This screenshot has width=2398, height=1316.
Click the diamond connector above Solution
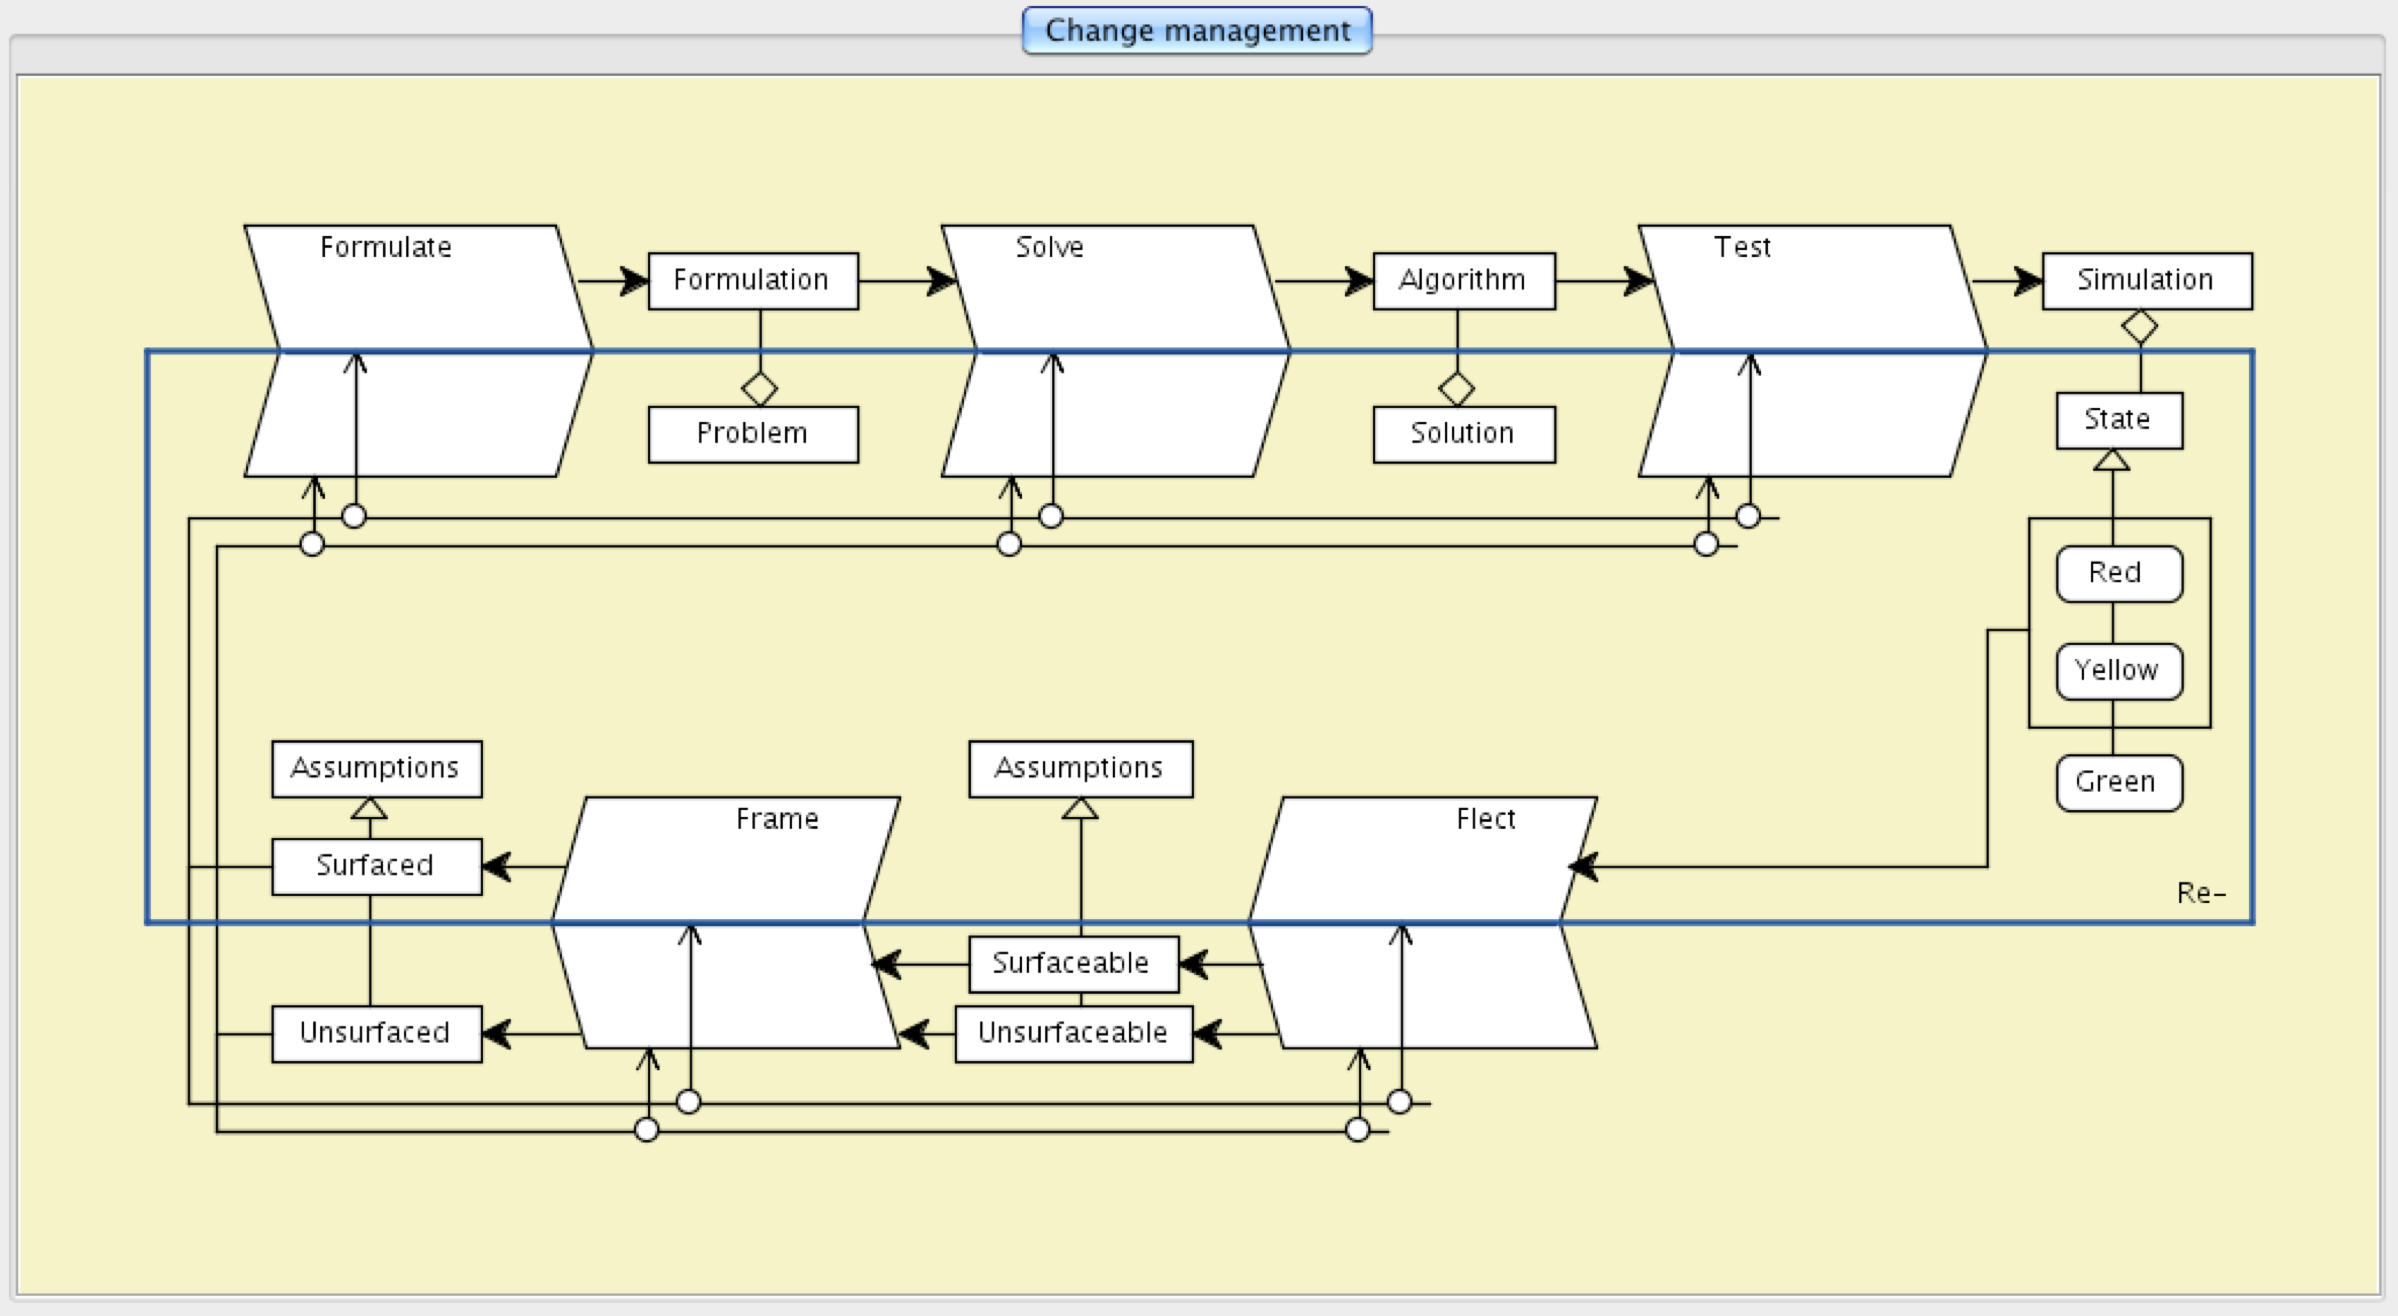pos(1456,388)
